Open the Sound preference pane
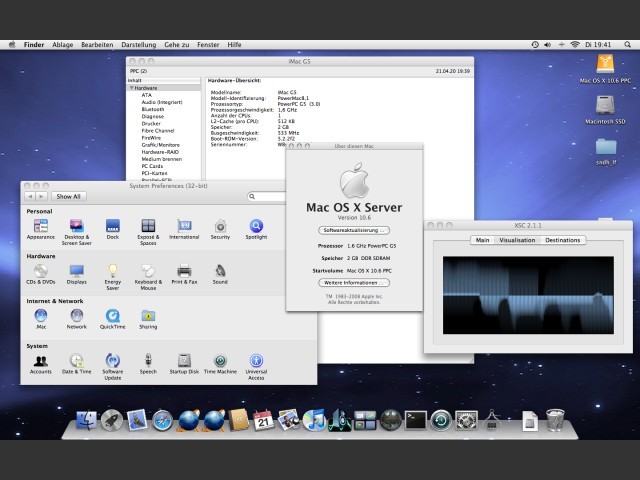This screenshot has height=480, width=640. pyautogui.click(x=220, y=274)
